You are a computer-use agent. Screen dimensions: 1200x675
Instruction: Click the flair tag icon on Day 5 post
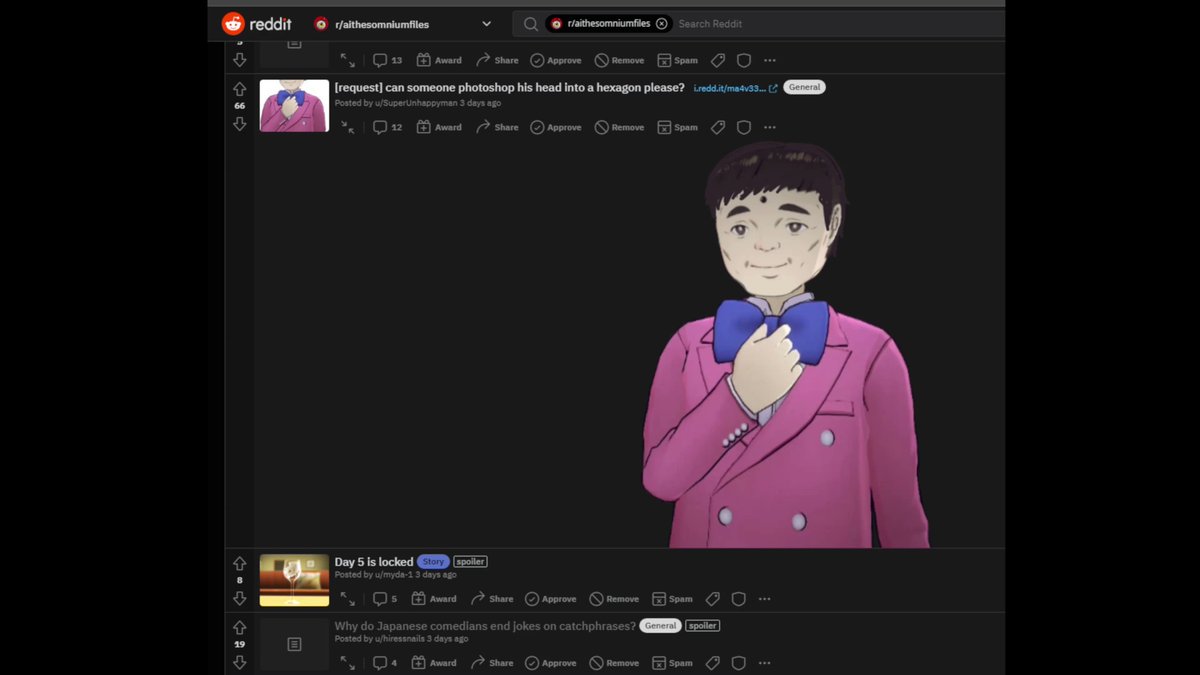point(713,599)
